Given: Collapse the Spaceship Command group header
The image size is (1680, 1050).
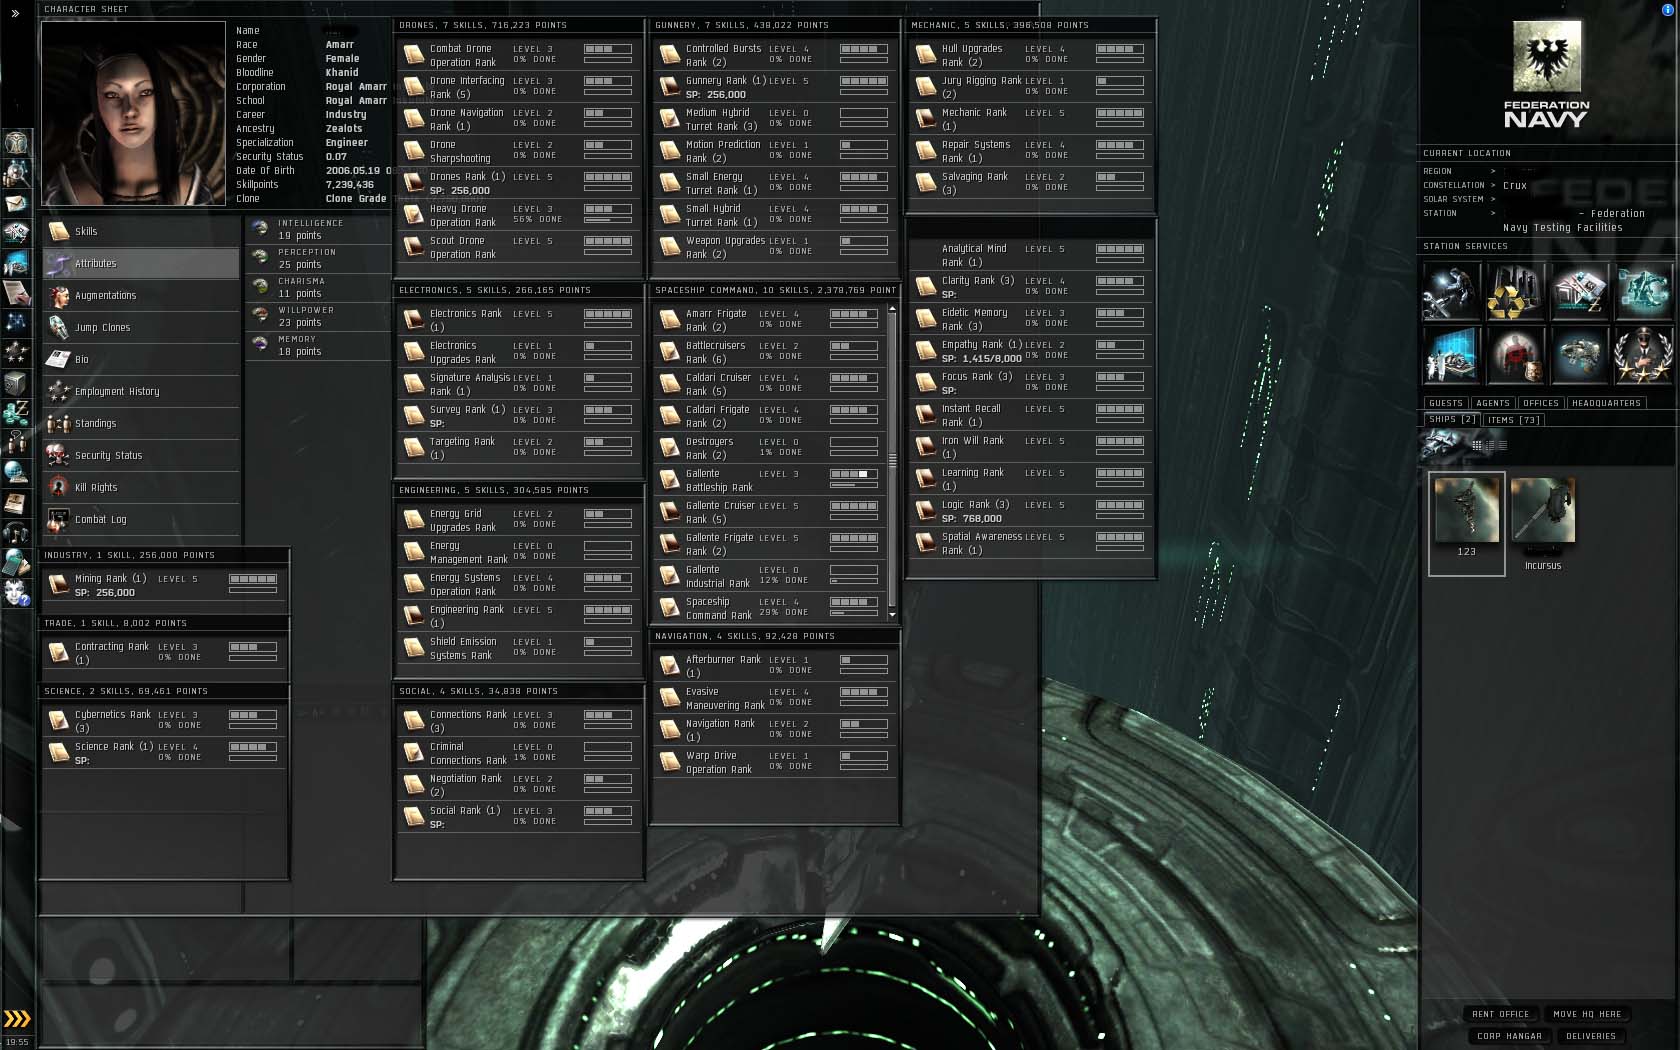Looking at the screenshot, I should coord(774,290).
